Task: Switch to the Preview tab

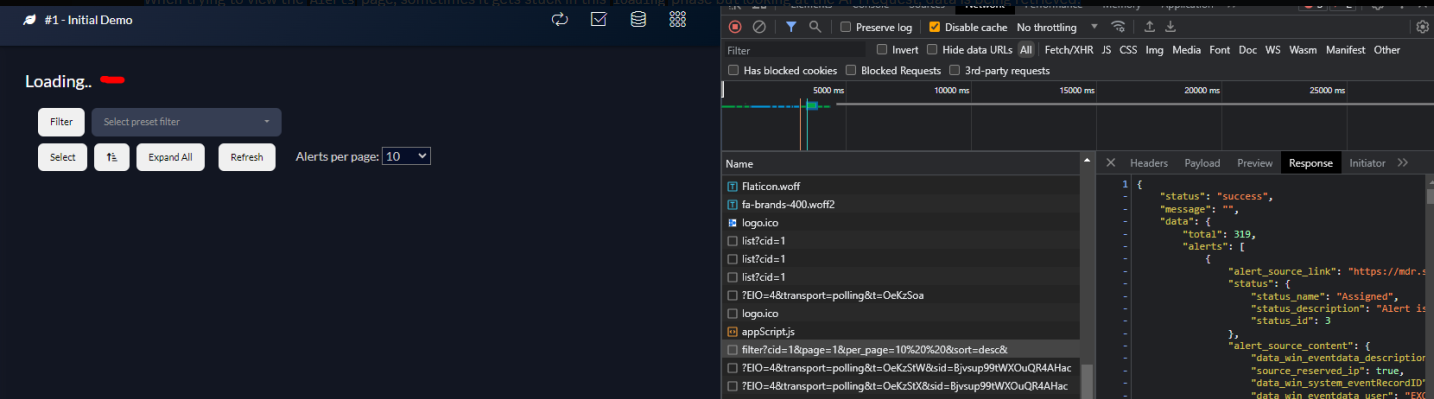Action: [x=1254, y=163]
